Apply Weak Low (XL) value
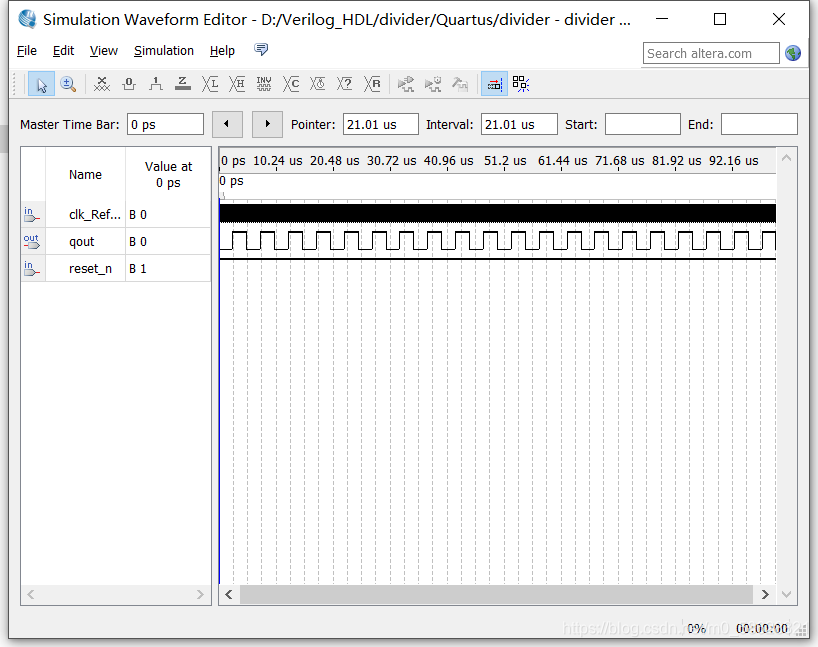This screenshot has height=647, width=818. 210,84
